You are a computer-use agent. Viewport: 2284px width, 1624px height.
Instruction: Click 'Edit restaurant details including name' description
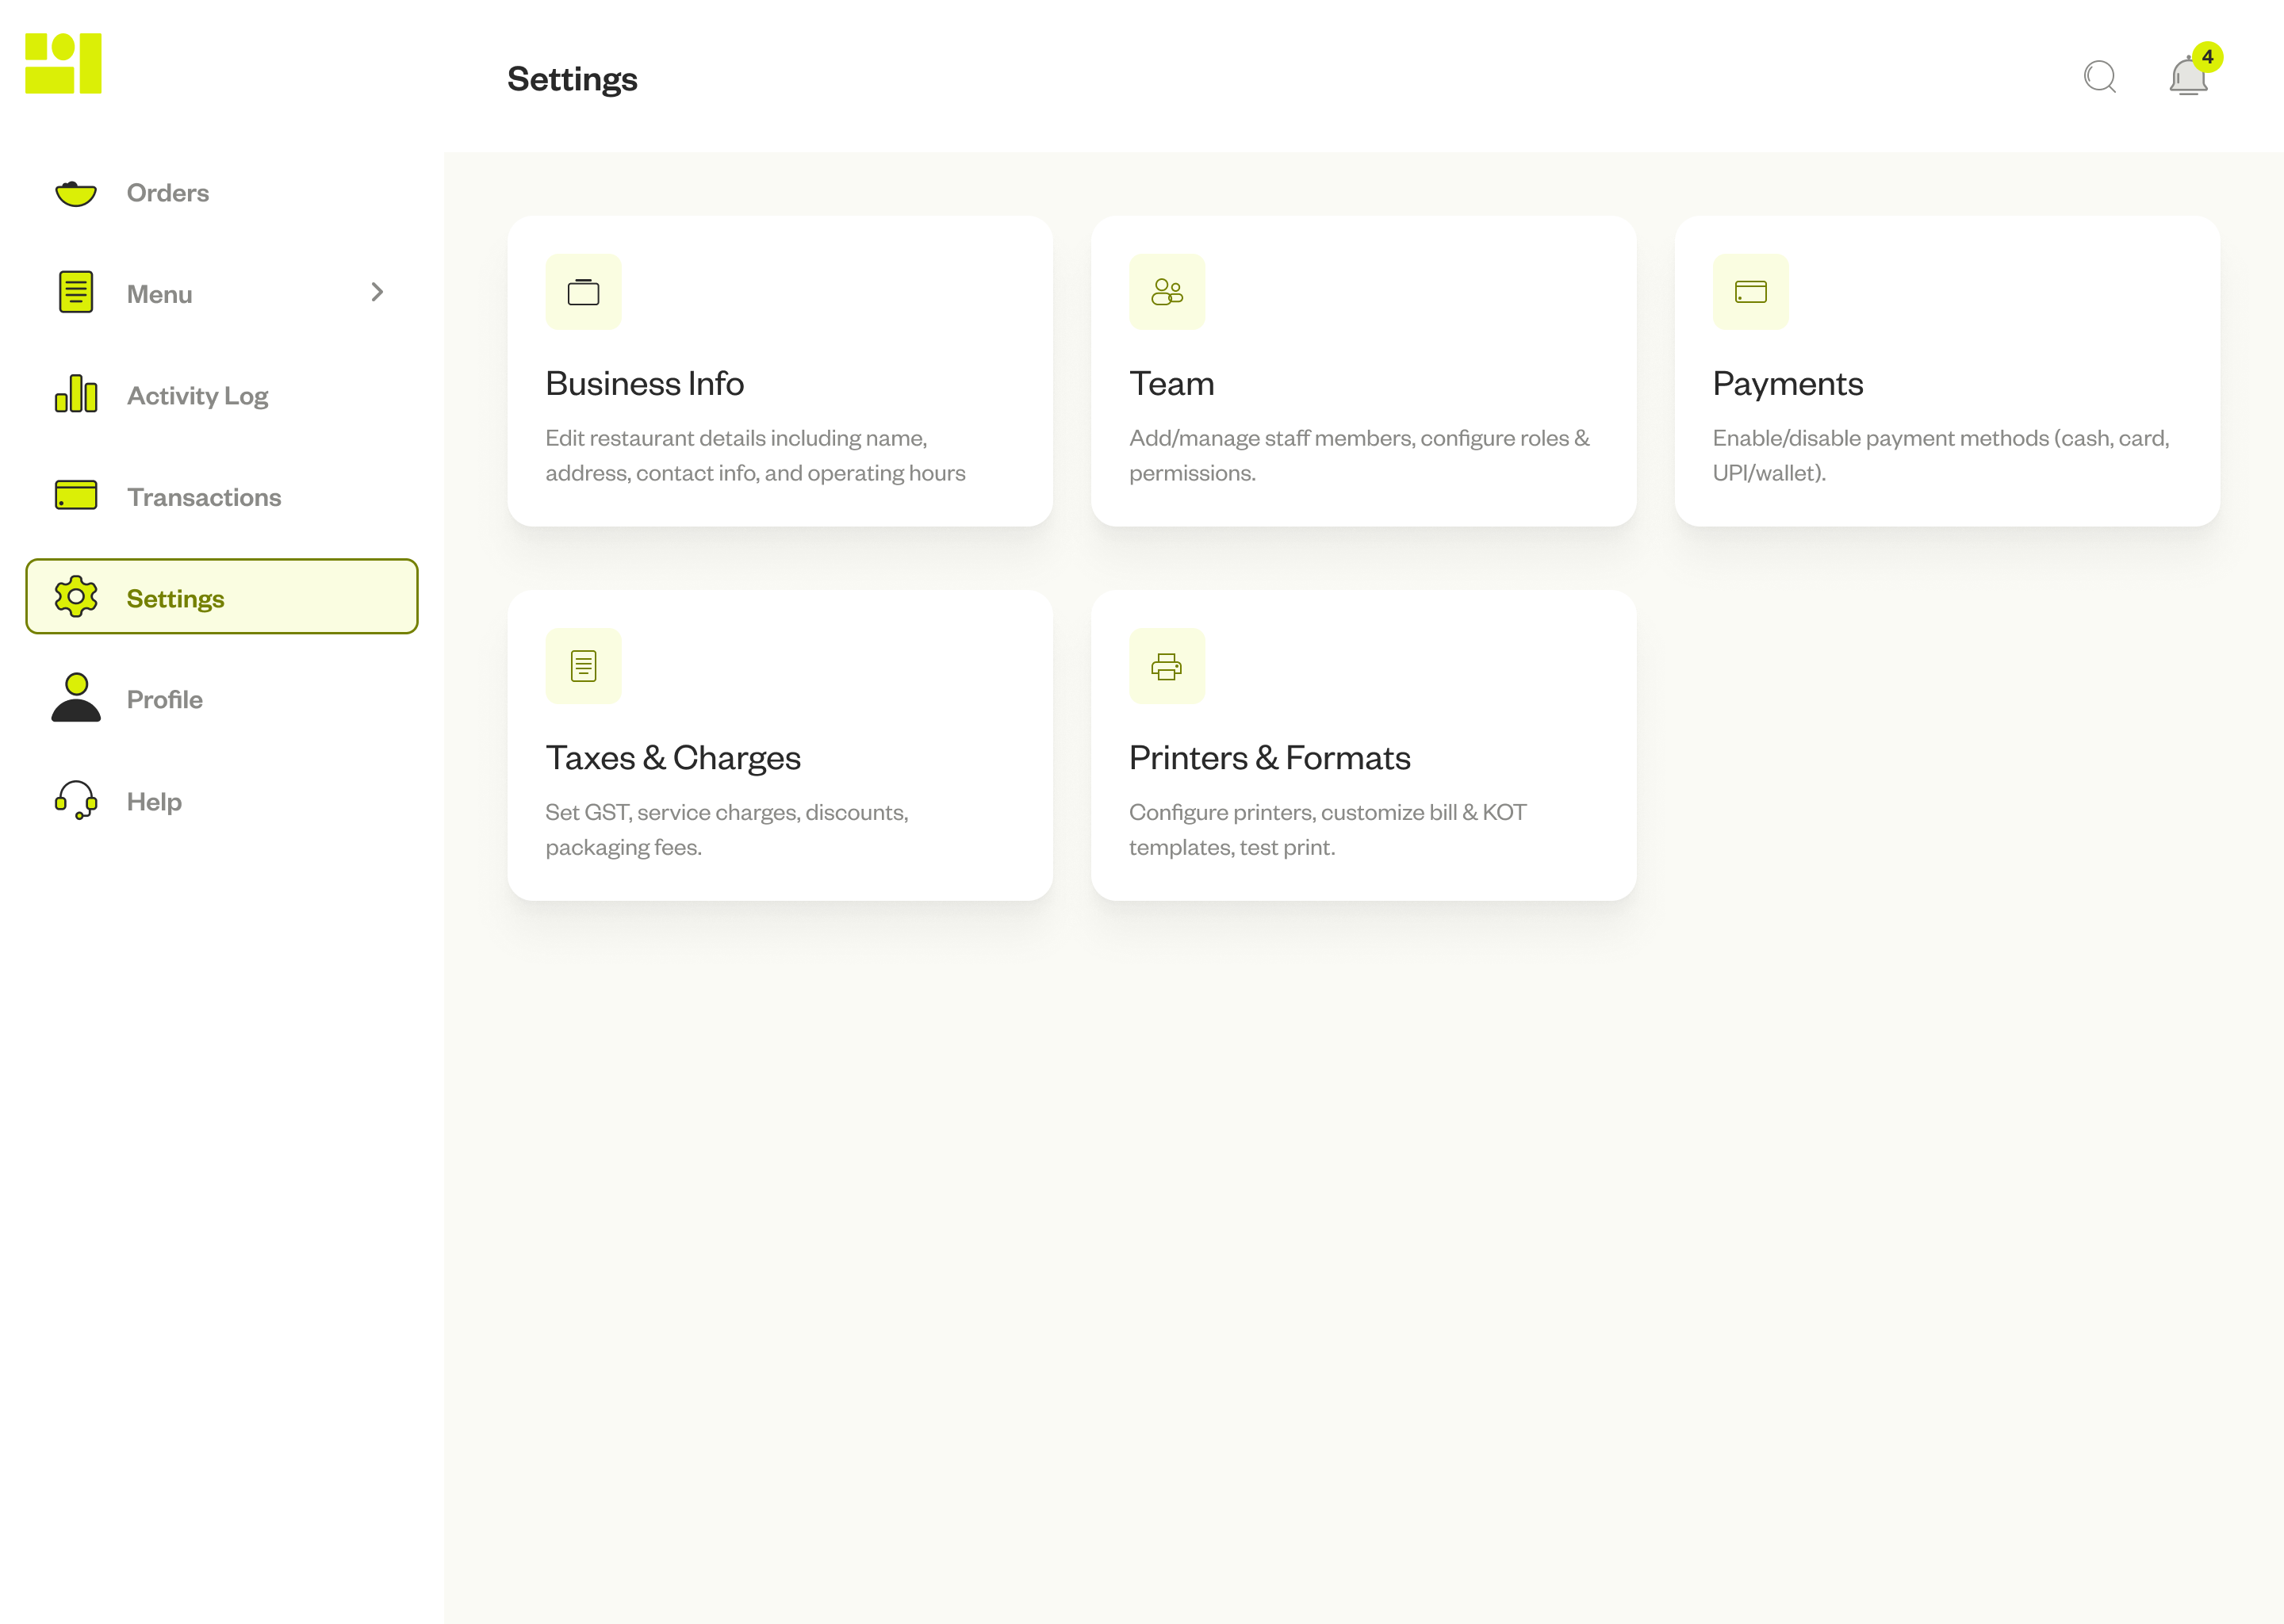756,455
